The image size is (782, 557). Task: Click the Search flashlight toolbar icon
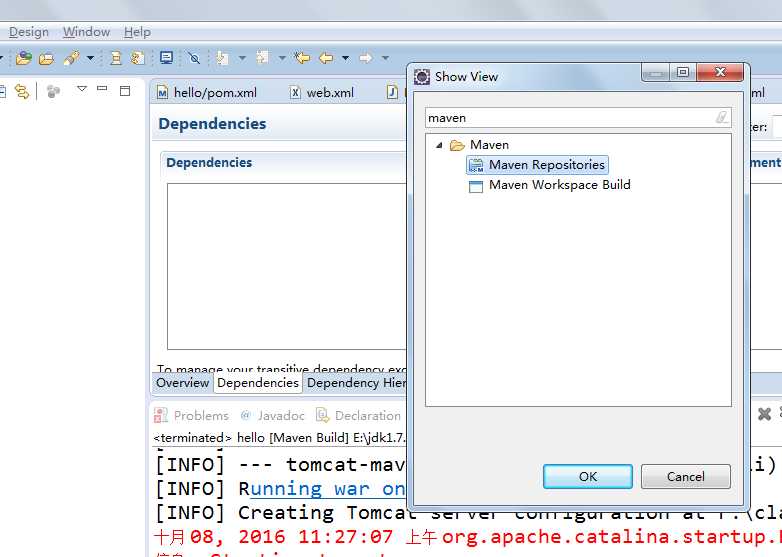coord(71,58)
